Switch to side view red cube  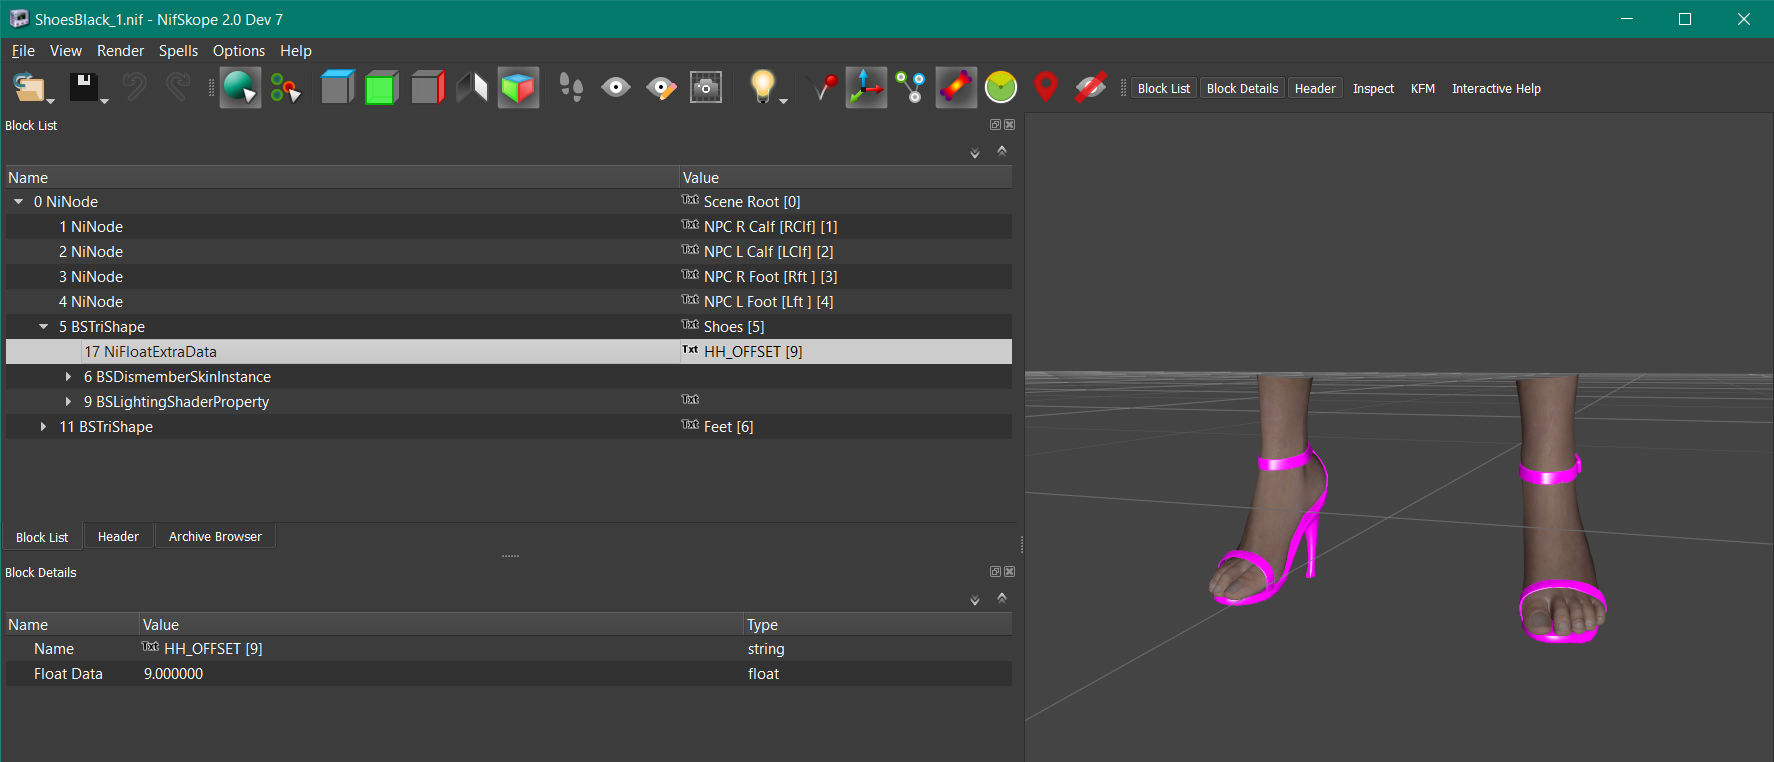point(427,88)
